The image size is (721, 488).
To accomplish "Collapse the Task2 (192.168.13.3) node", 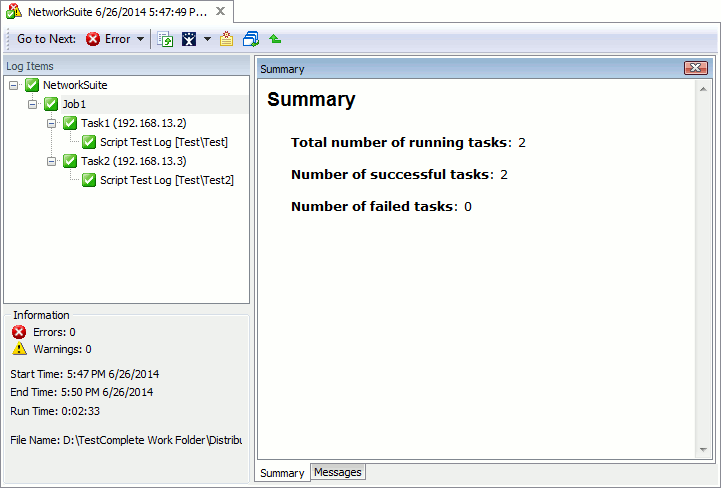I will tap(52, 161).
